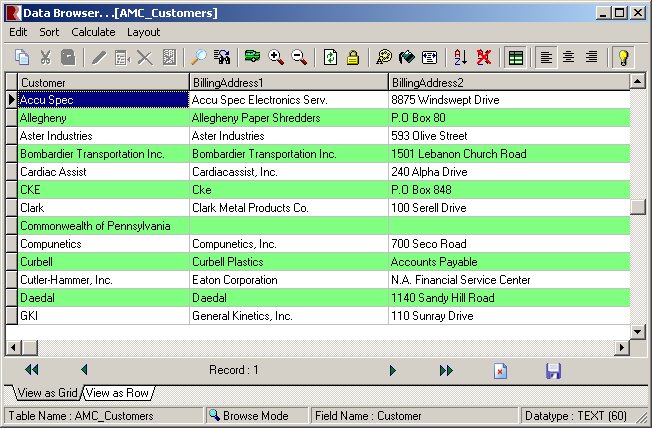Viewport: 652px width, 428px height.
Task: Click horizontal scrollbar right arrow
Action: 622,347
